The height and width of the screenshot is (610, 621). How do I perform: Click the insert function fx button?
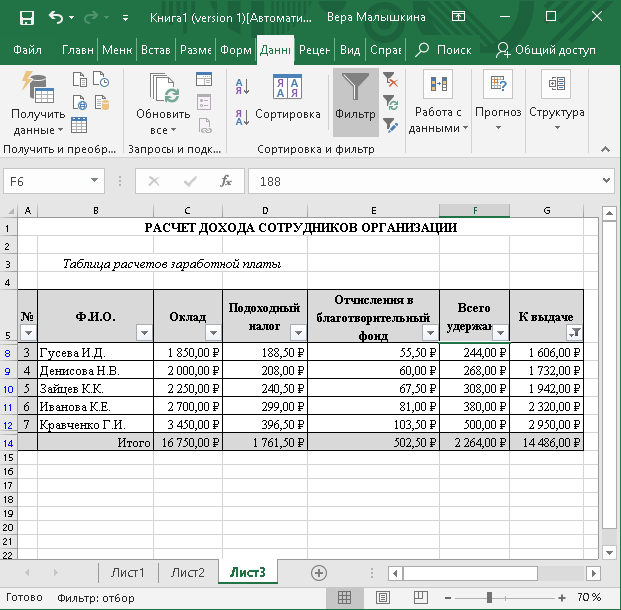point(226,181)
